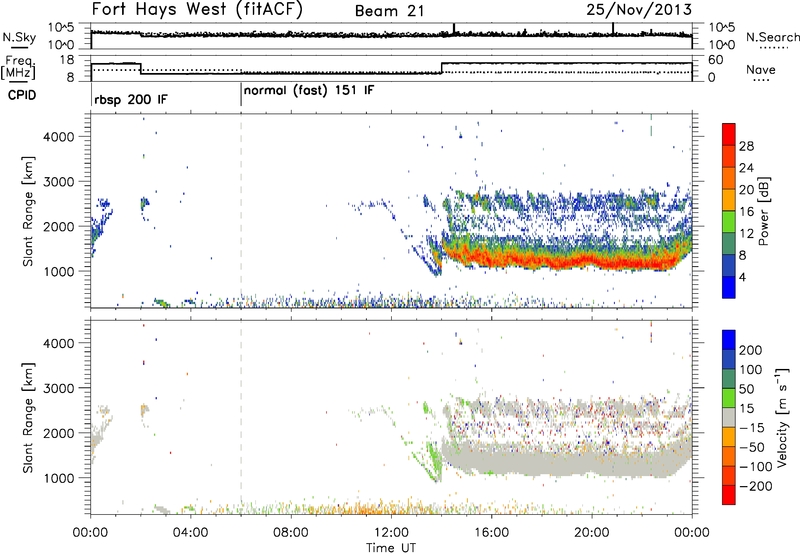The height and width of the screenshot is (554, 800).
Task: Click the 'Fort Hays West (fitACF)' title
Action: coord(197,9)
